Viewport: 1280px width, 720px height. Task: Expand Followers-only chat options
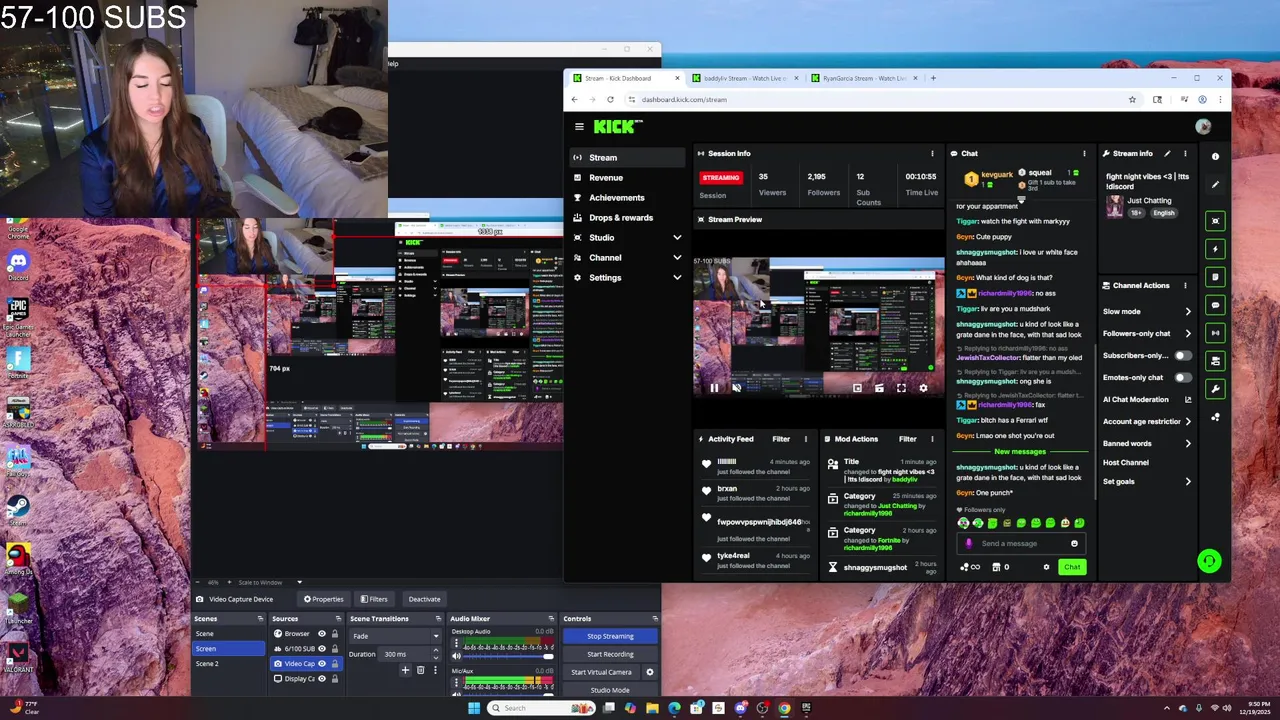coord(1187,333)
